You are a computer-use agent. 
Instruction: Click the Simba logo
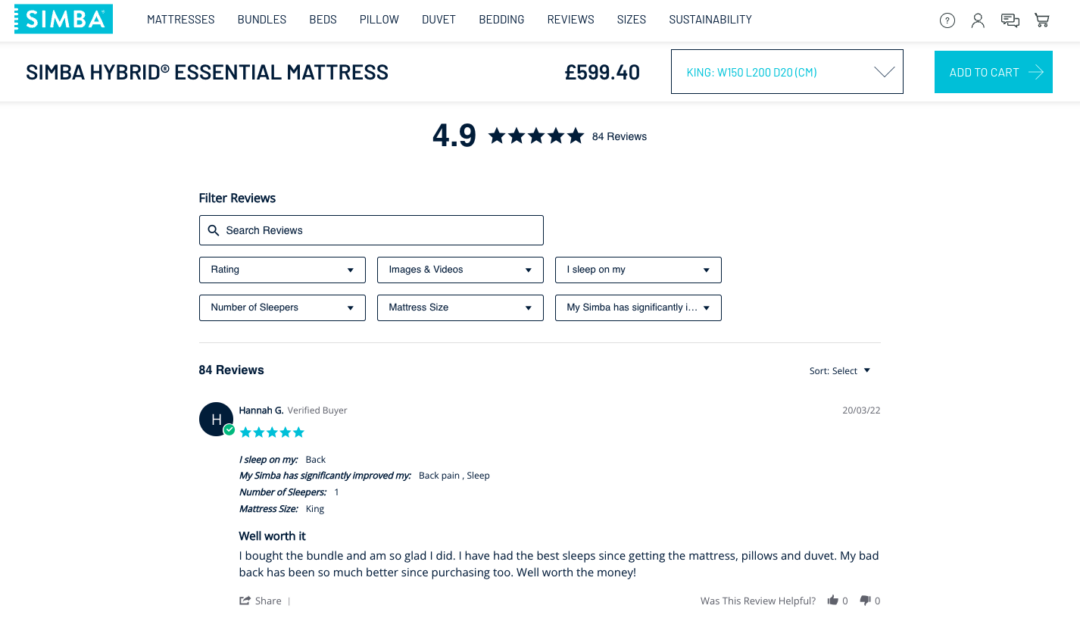tap(63, 19)
